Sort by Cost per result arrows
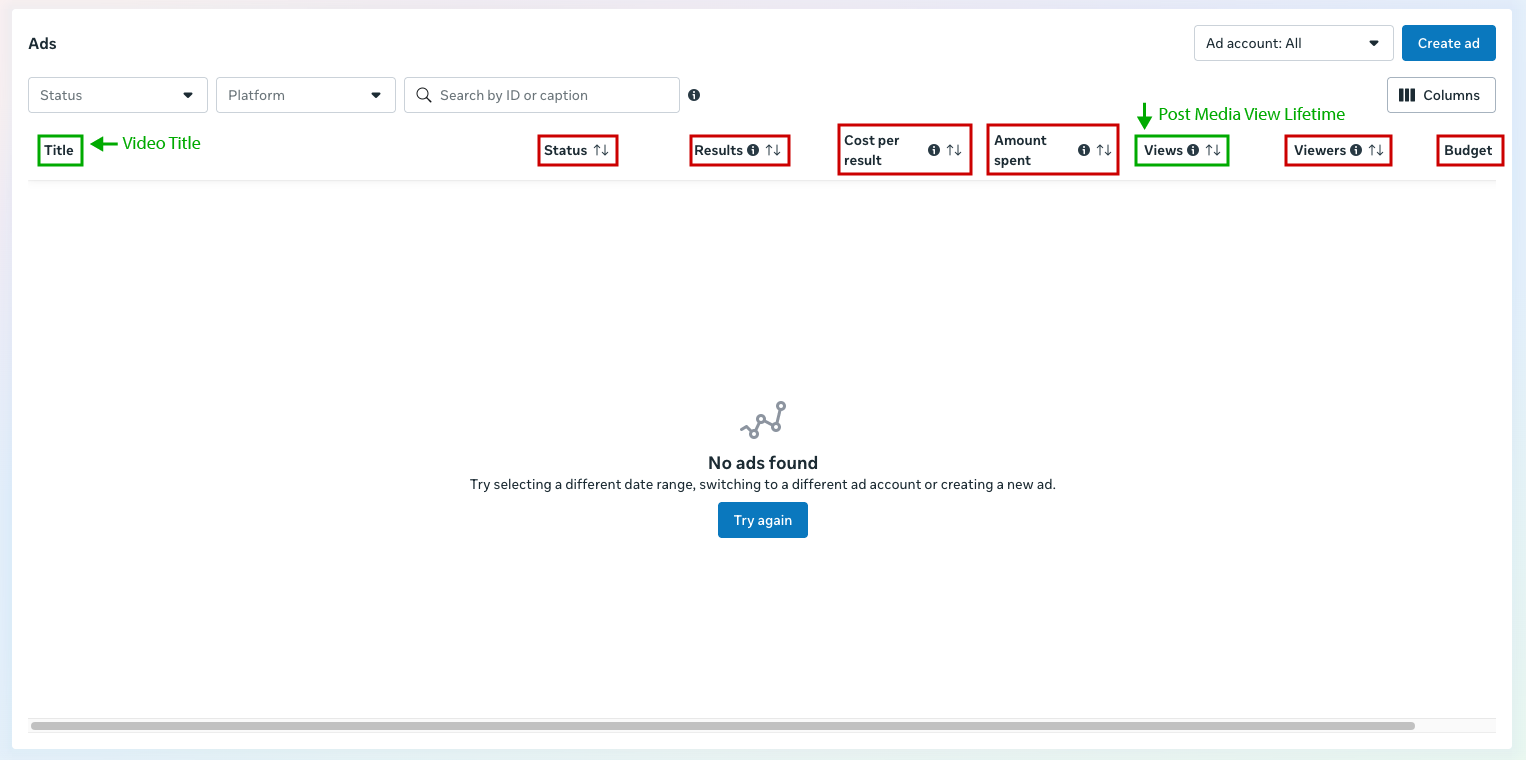The image size is (1526, 760). pos(954,150)
